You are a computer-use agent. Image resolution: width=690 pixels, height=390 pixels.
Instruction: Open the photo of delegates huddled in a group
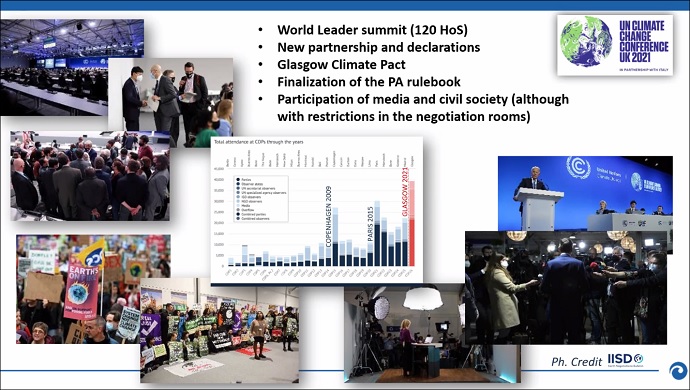click(90, 176)
